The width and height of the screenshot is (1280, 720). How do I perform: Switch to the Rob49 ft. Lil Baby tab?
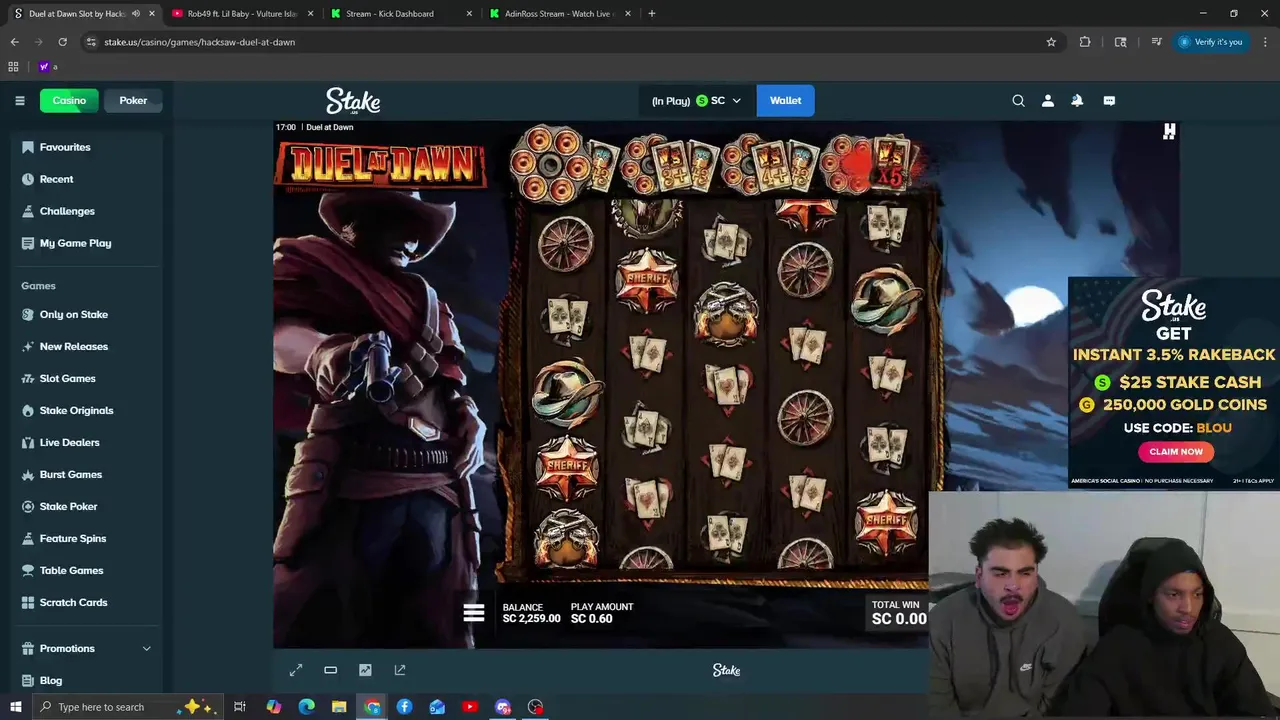(241, 14)
